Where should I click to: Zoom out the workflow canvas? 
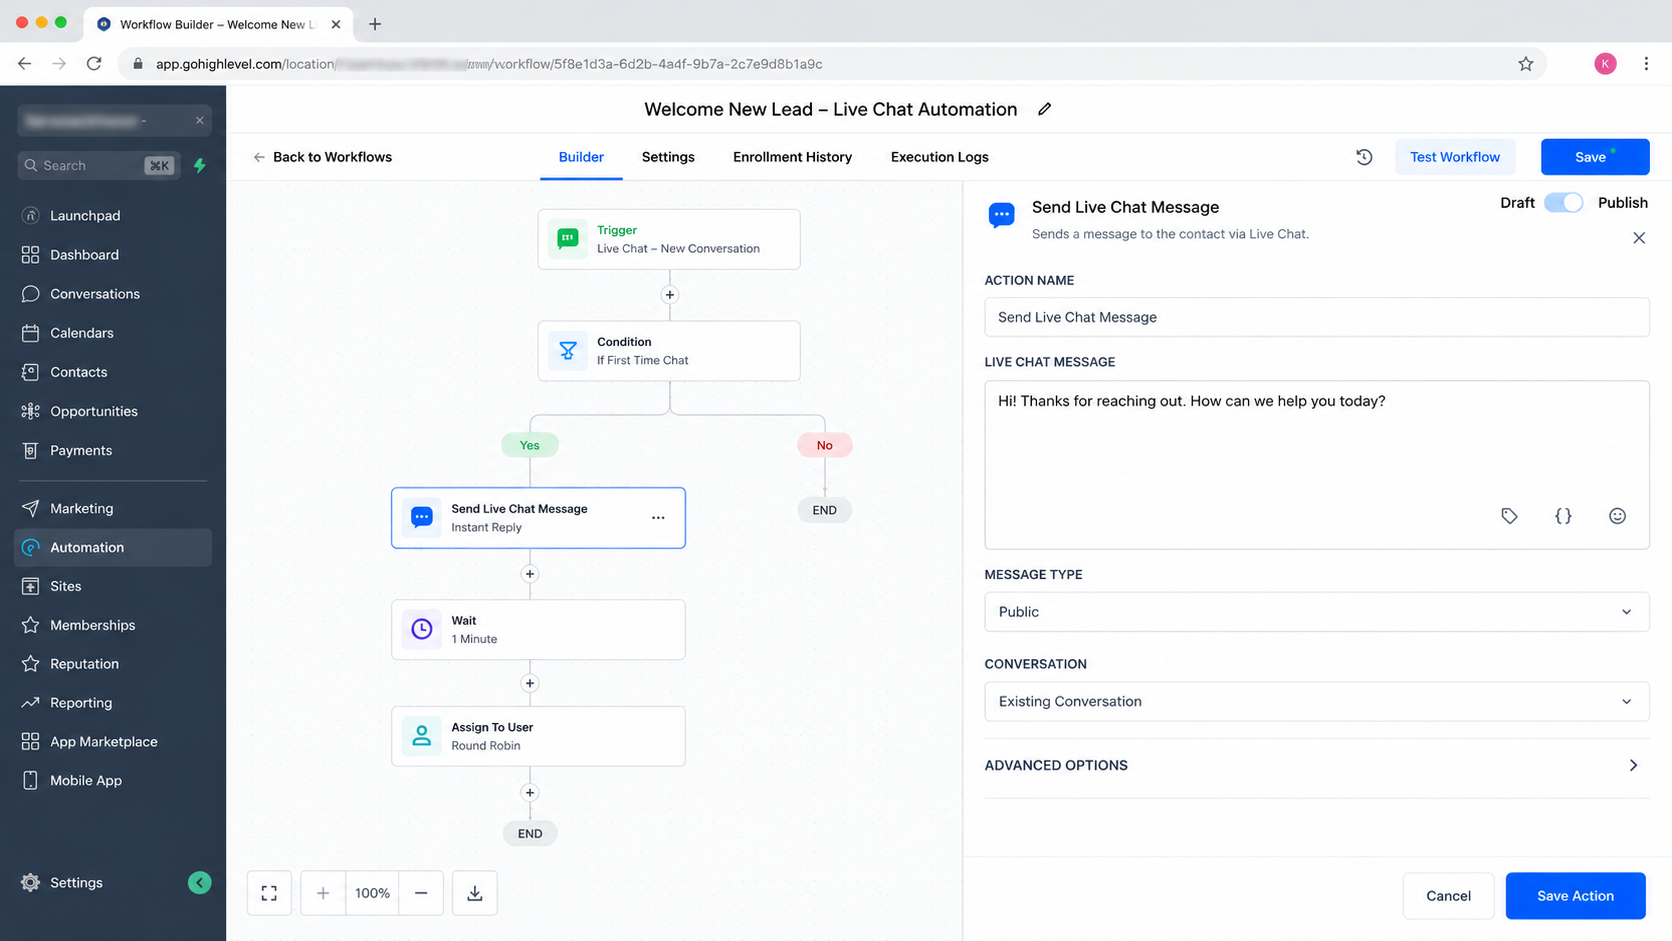coord(421,893)
